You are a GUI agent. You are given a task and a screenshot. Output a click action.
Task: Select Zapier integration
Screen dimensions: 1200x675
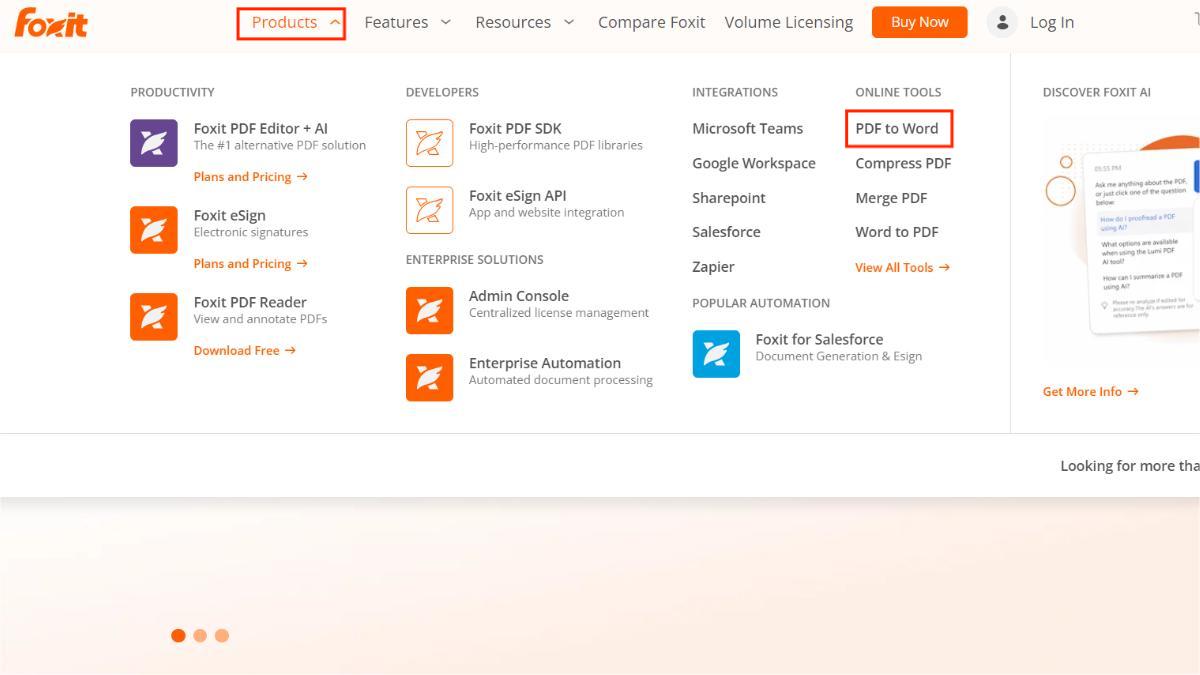point(713,267)
